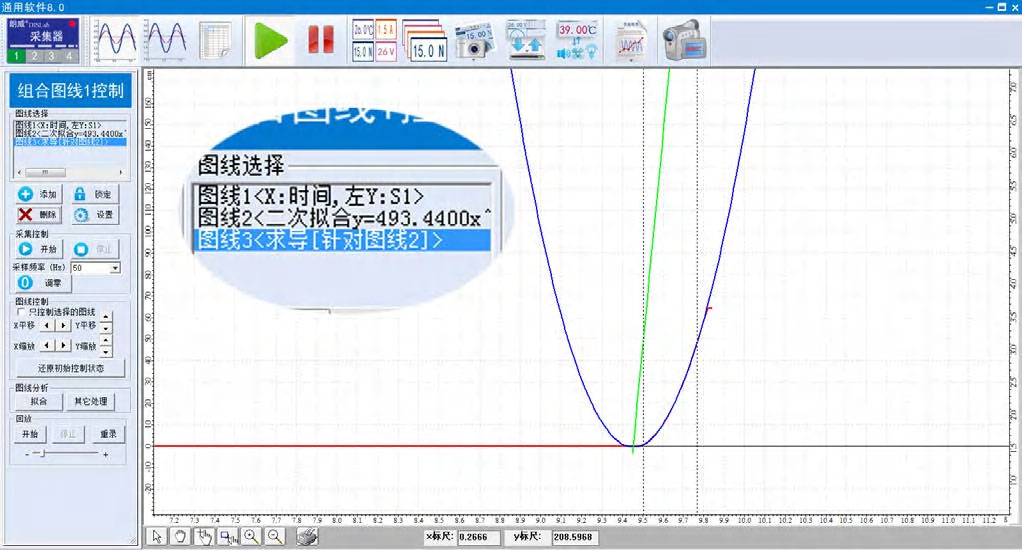The width and height of the screenshot is (1022, 550).
Task: Open the data table spreadsheet icon
Action: pyautogui.click(x=216, y=40)
